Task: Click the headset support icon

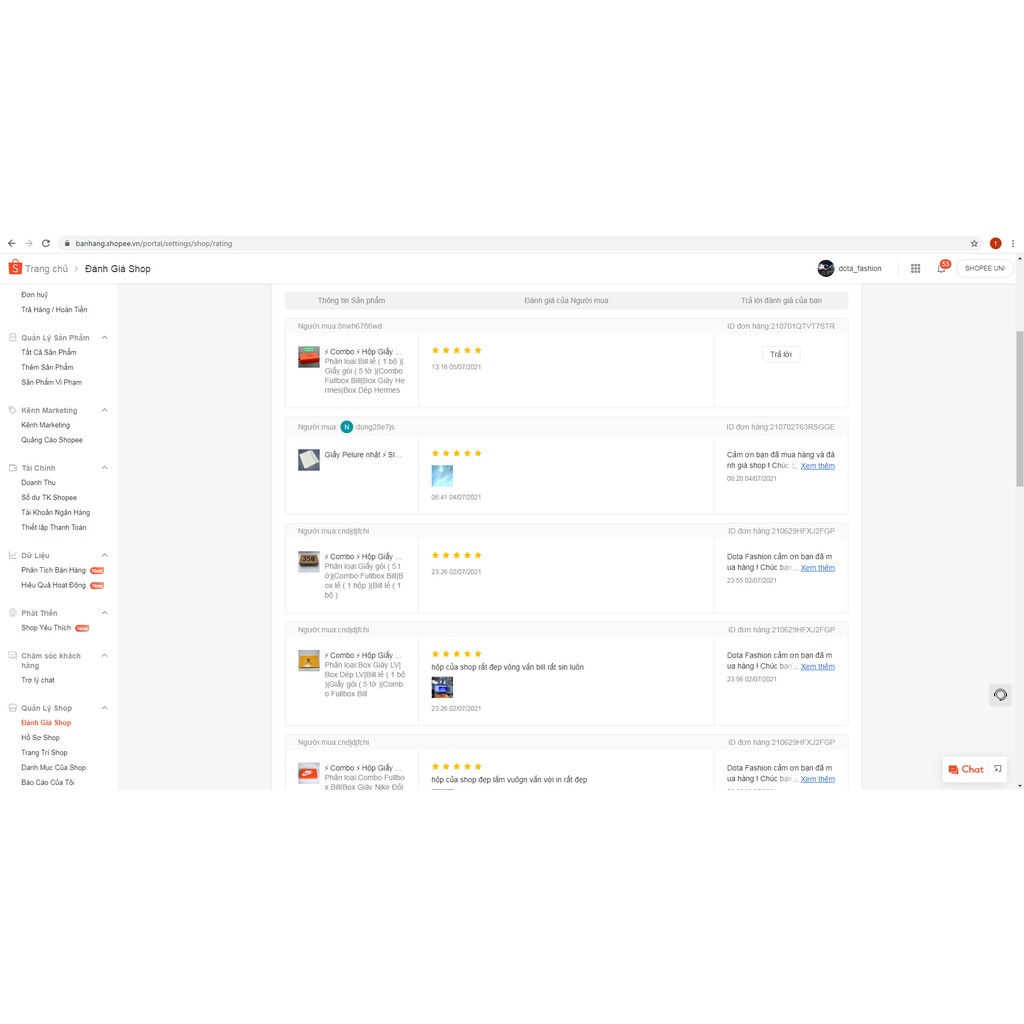Action: coord(1000,695)
